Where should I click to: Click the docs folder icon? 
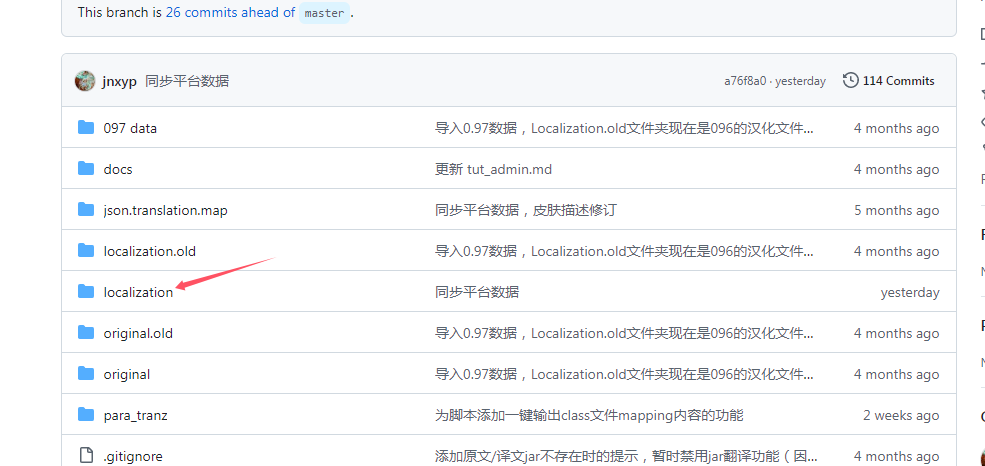click(86, 169)
